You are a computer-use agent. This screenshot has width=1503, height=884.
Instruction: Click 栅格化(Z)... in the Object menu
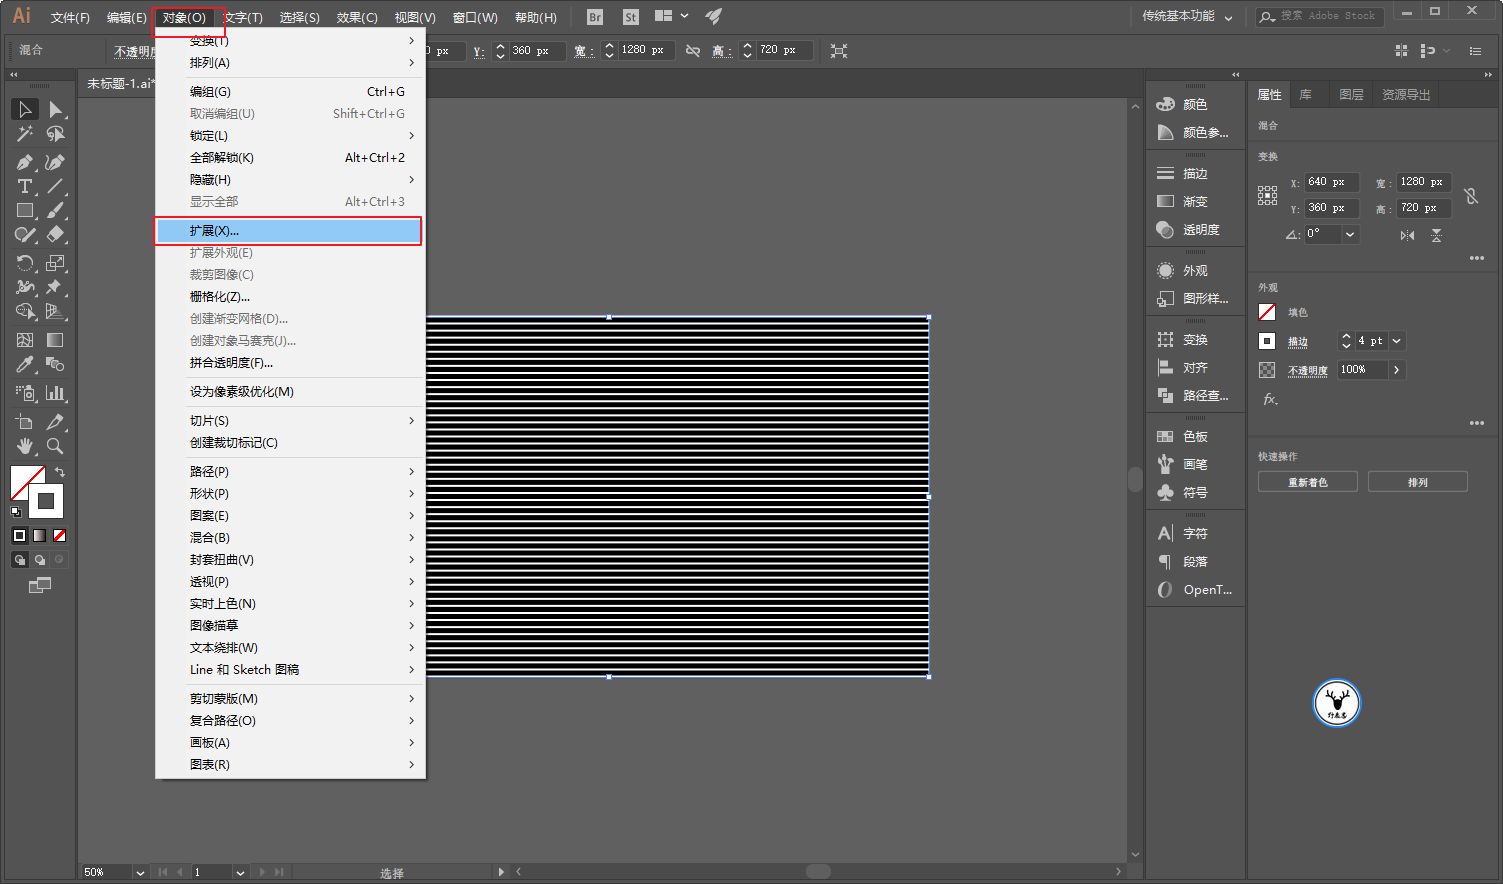tap(291, 297)
